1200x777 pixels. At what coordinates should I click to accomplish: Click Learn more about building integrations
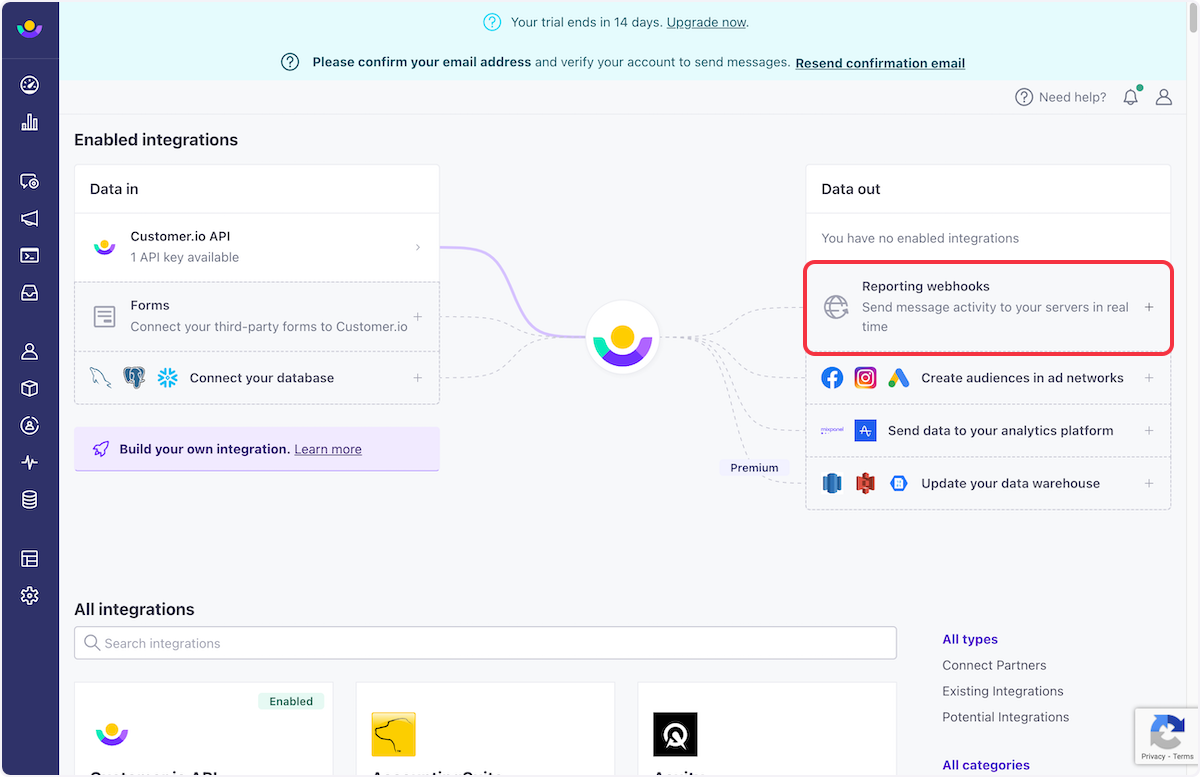328,449
